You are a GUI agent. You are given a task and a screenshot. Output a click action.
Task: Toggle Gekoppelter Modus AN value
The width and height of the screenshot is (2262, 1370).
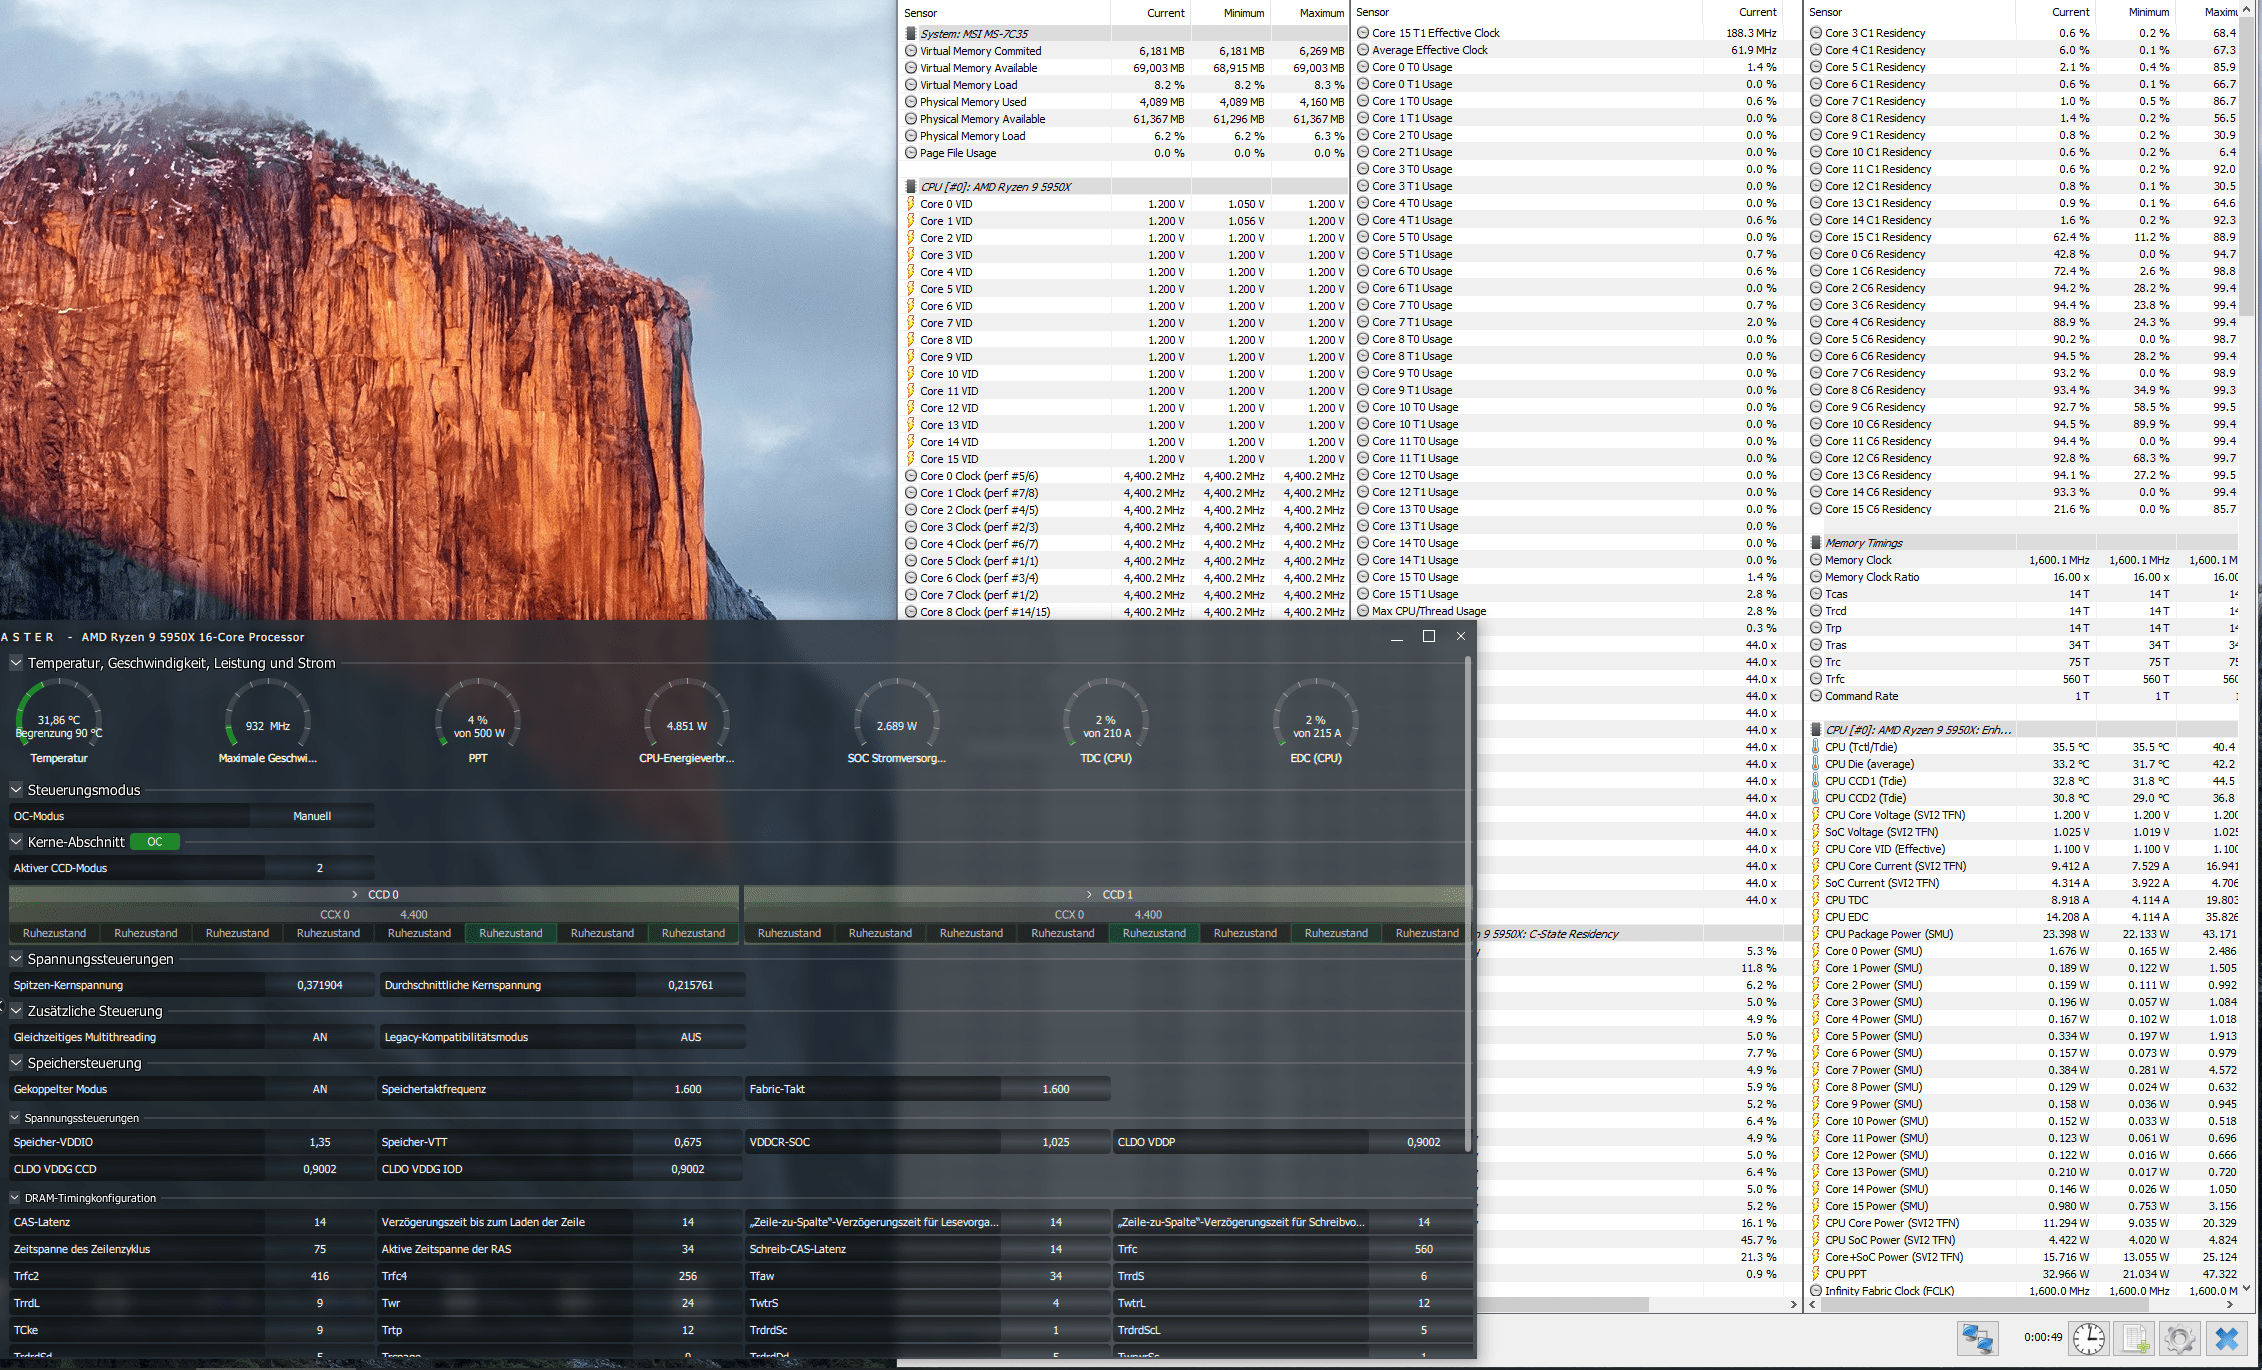pos(320,1089)
